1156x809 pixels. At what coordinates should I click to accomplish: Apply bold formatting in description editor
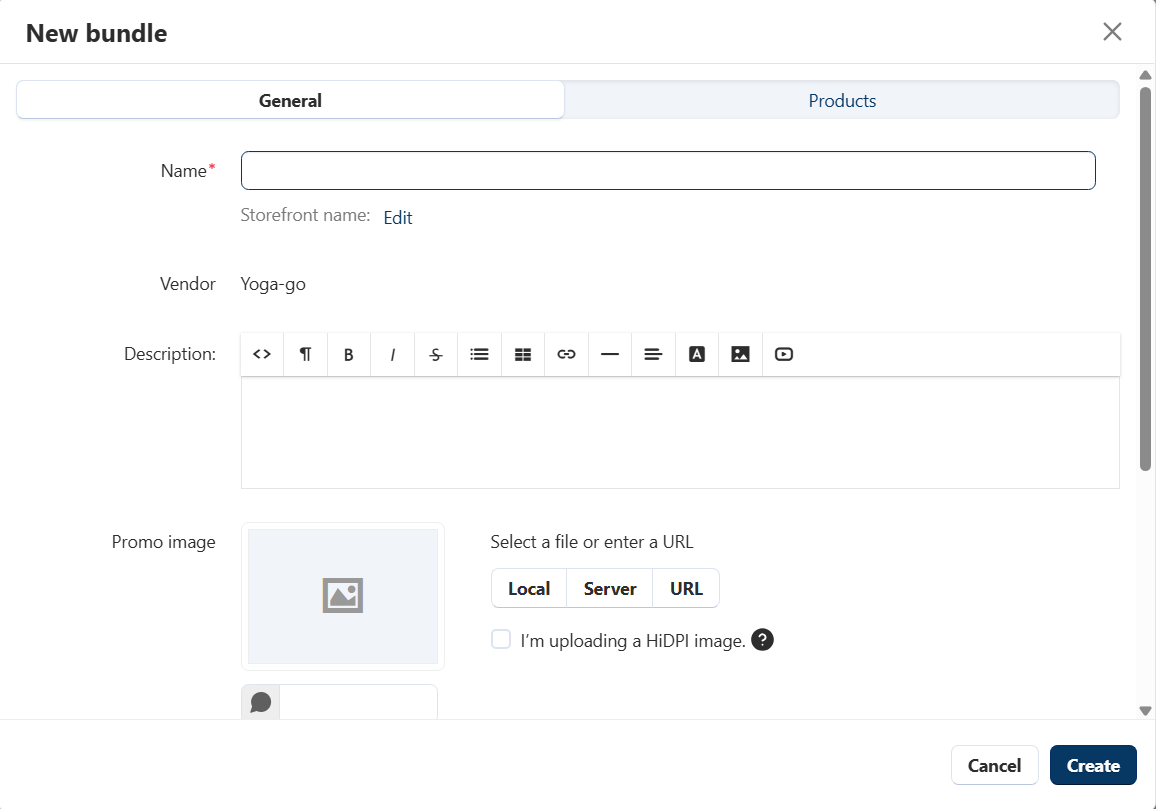click(x=349, y=354)
